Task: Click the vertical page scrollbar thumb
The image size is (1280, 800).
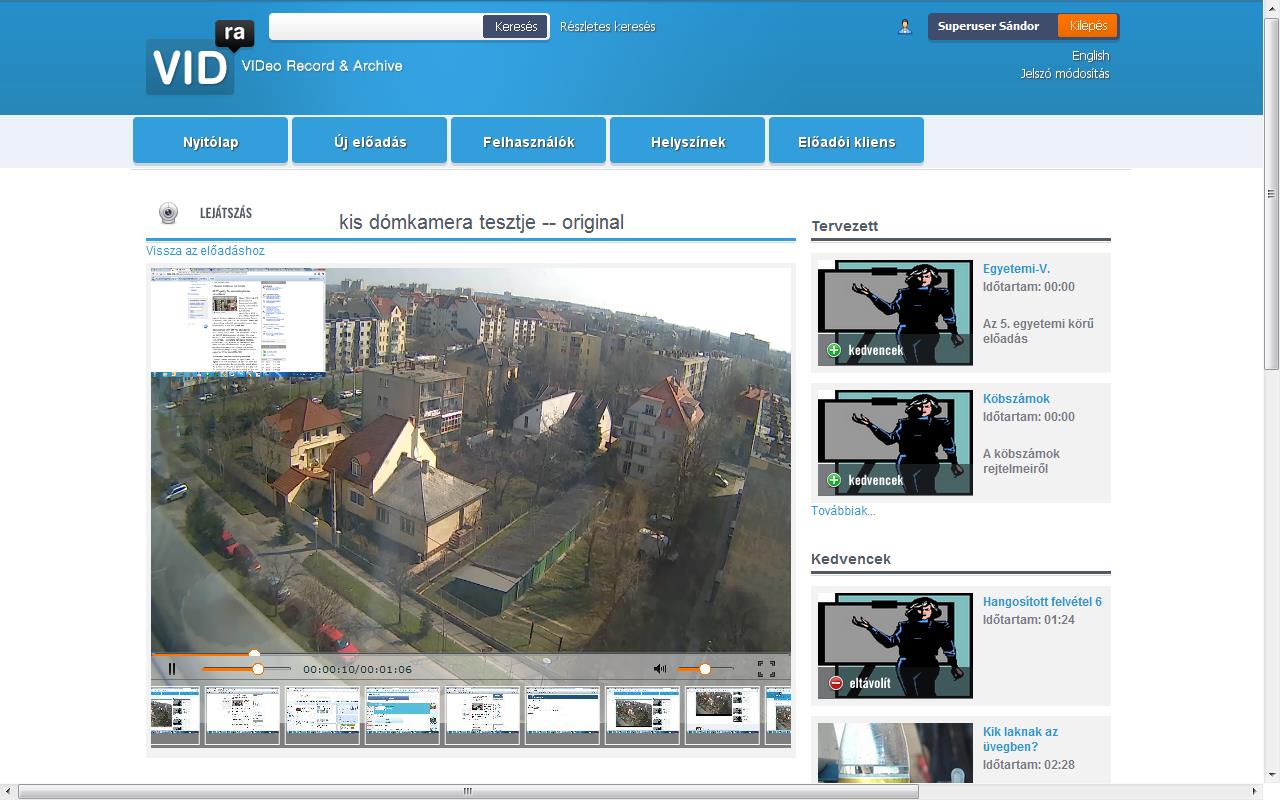Action: (1272, 193)
